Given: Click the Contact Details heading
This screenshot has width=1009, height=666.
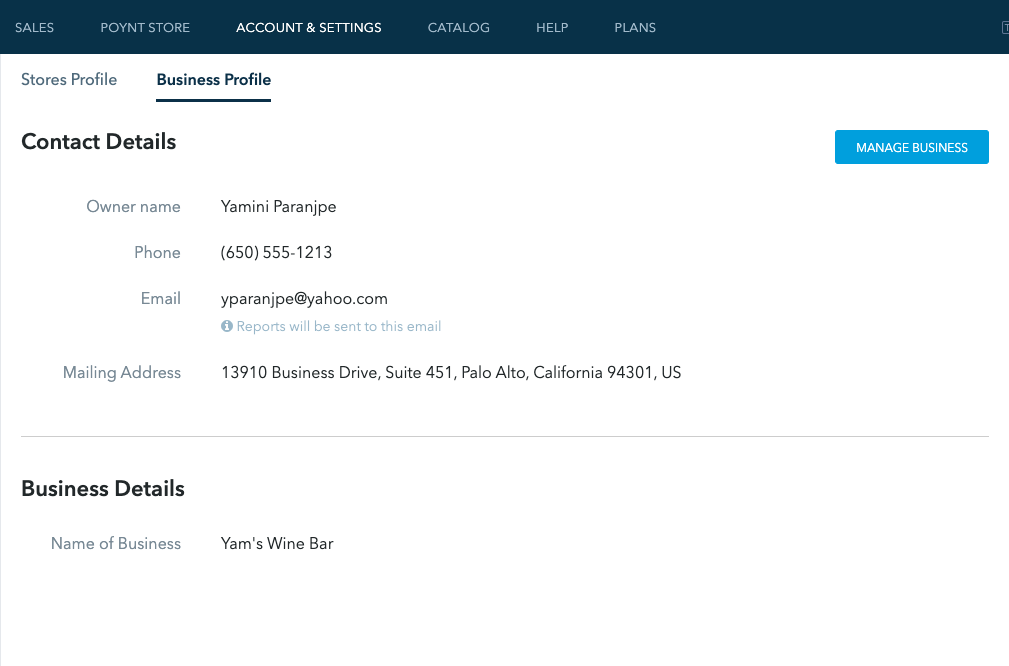Looking at the screenshot, I should (x=98, y=142).
